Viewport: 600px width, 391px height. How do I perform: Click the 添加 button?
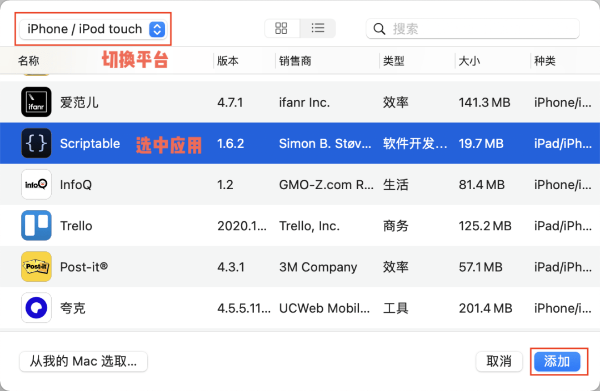click(557, 362)
